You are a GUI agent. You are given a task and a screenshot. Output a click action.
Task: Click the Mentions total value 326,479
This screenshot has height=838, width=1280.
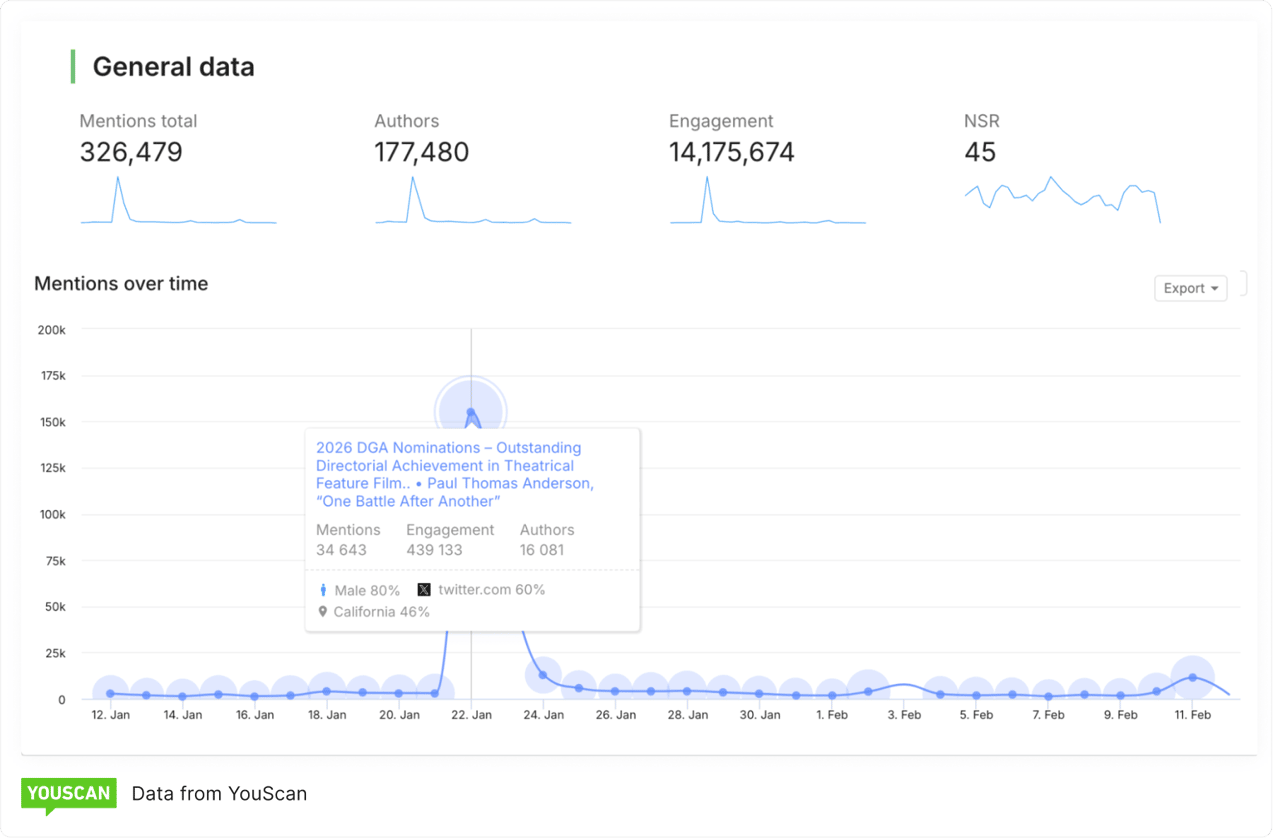tap(131, 152)
